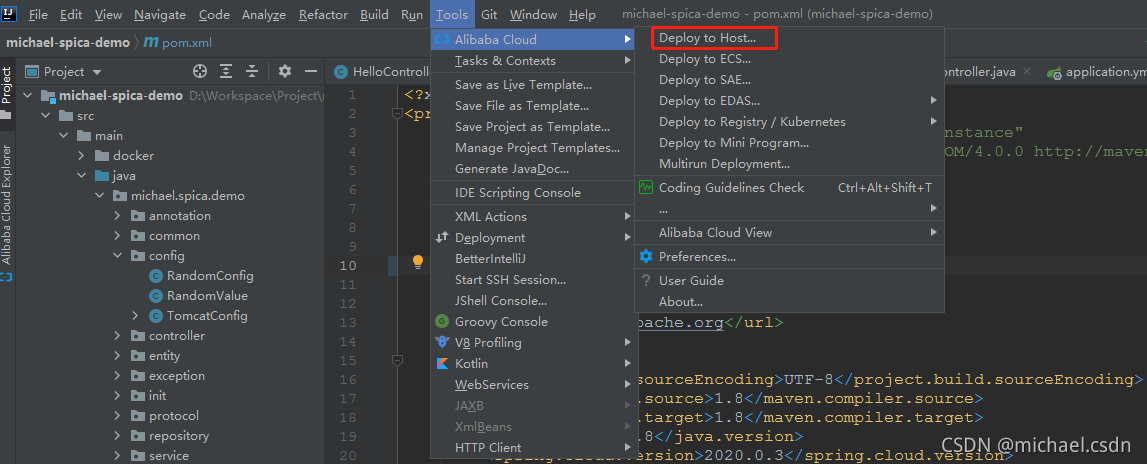This screenshot has width=1147, height=464.
Task: Open the IDE Scripting Console
Action: [x=533, y=192]
